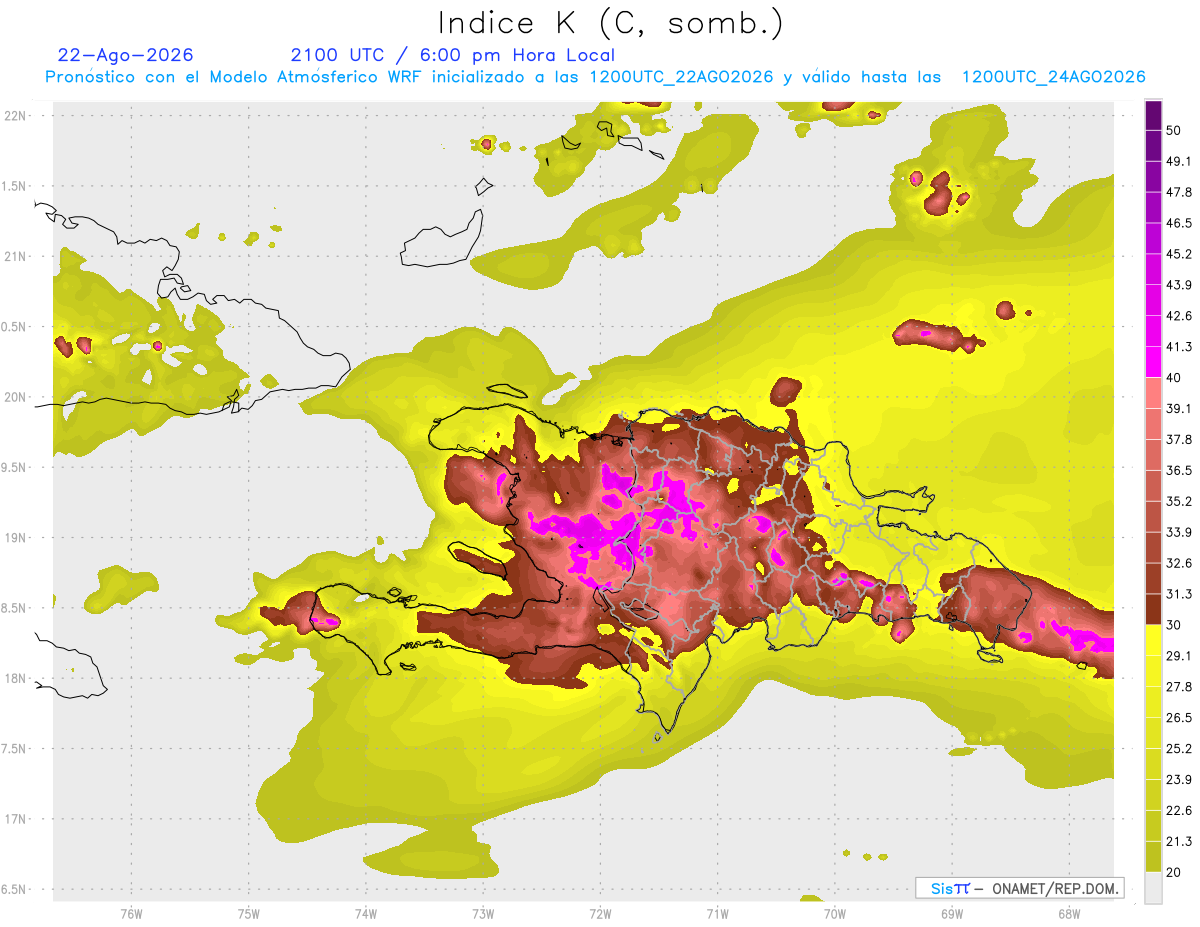1200x927 pixels.
Task: Click the bright magenta swatch between 40 and 41.3
Action: (1153, 362)
